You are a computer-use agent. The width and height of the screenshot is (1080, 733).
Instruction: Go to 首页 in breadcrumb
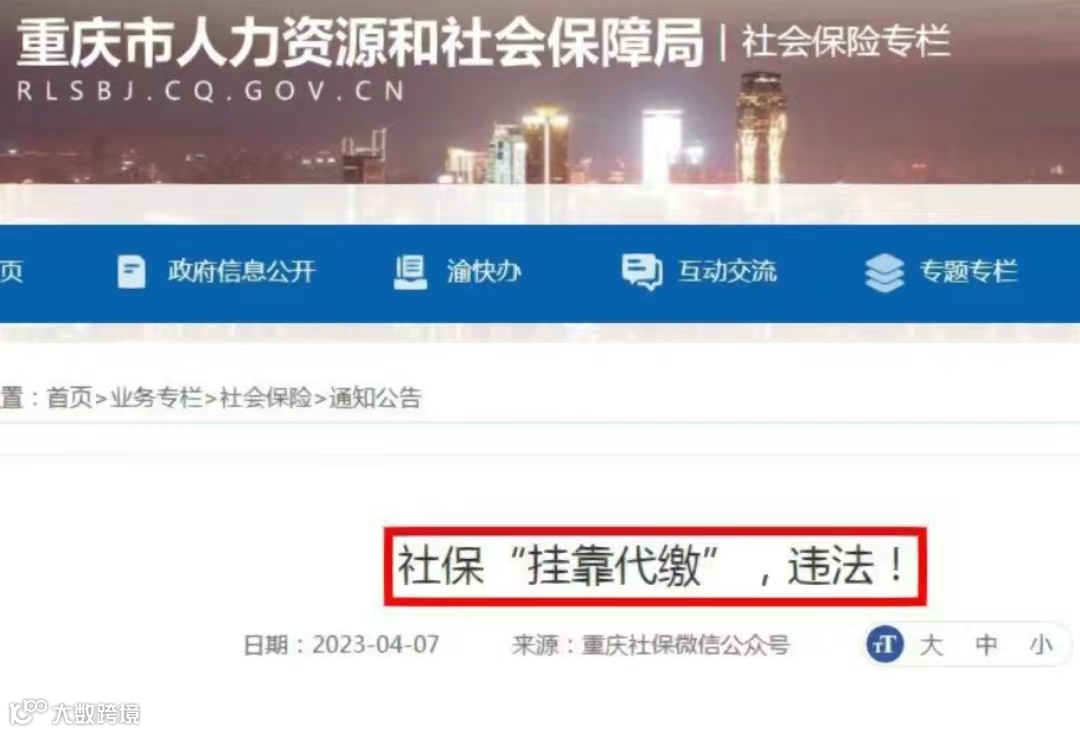(x=70, y=398)
